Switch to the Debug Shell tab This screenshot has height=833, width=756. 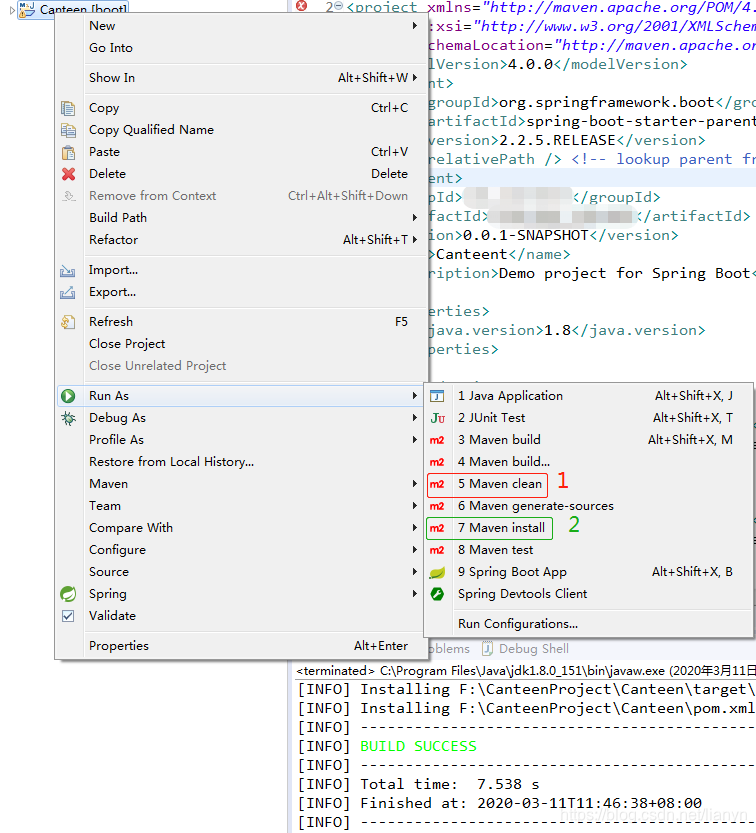(x=525, y=649)
